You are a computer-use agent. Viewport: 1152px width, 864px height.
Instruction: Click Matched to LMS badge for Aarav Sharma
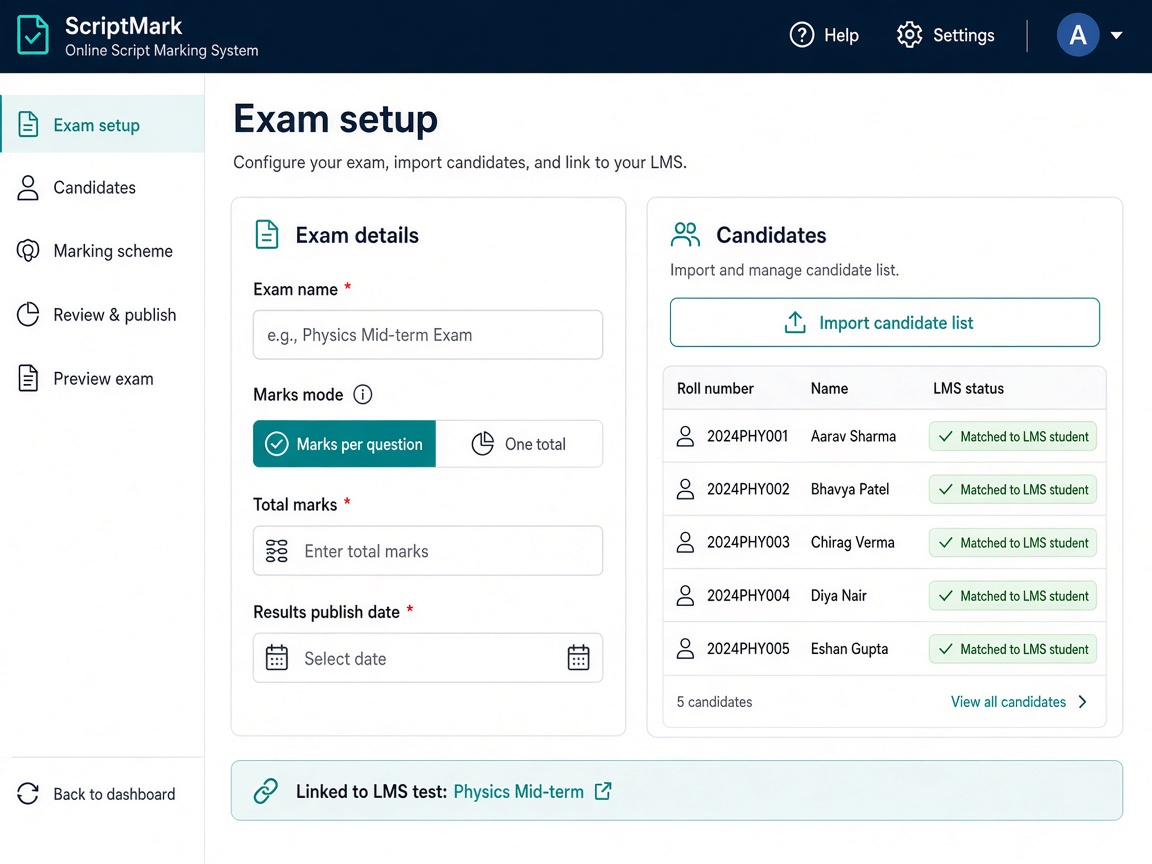1012,436
